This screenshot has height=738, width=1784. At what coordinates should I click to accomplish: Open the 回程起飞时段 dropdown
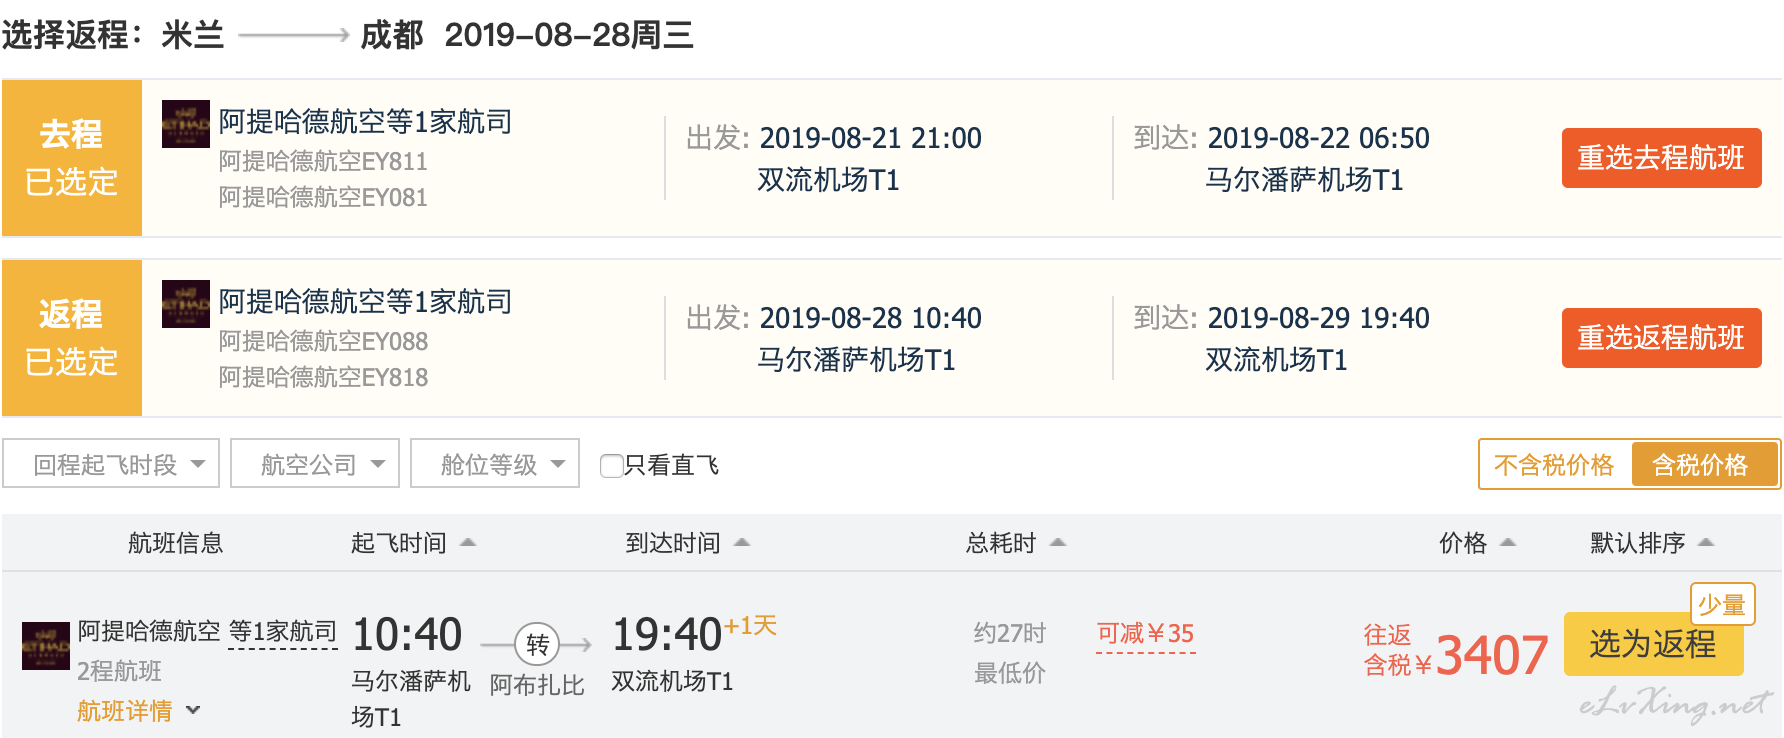pos(111,464)
